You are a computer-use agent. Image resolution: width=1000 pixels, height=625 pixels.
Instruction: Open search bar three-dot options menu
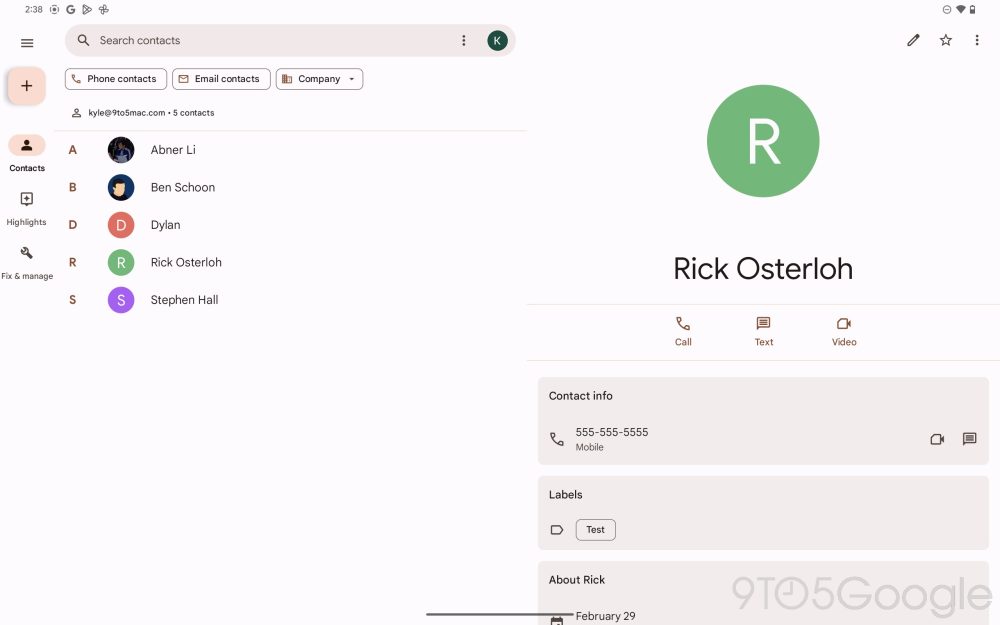463,41
